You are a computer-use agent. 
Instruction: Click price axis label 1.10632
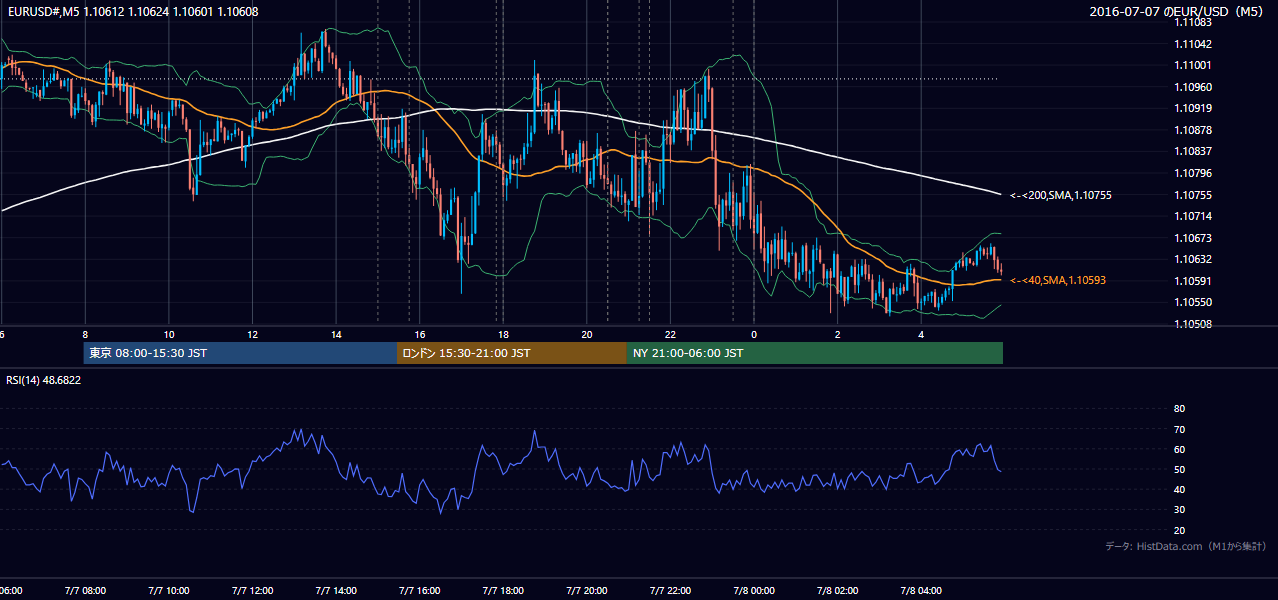tap(1194, 259)
